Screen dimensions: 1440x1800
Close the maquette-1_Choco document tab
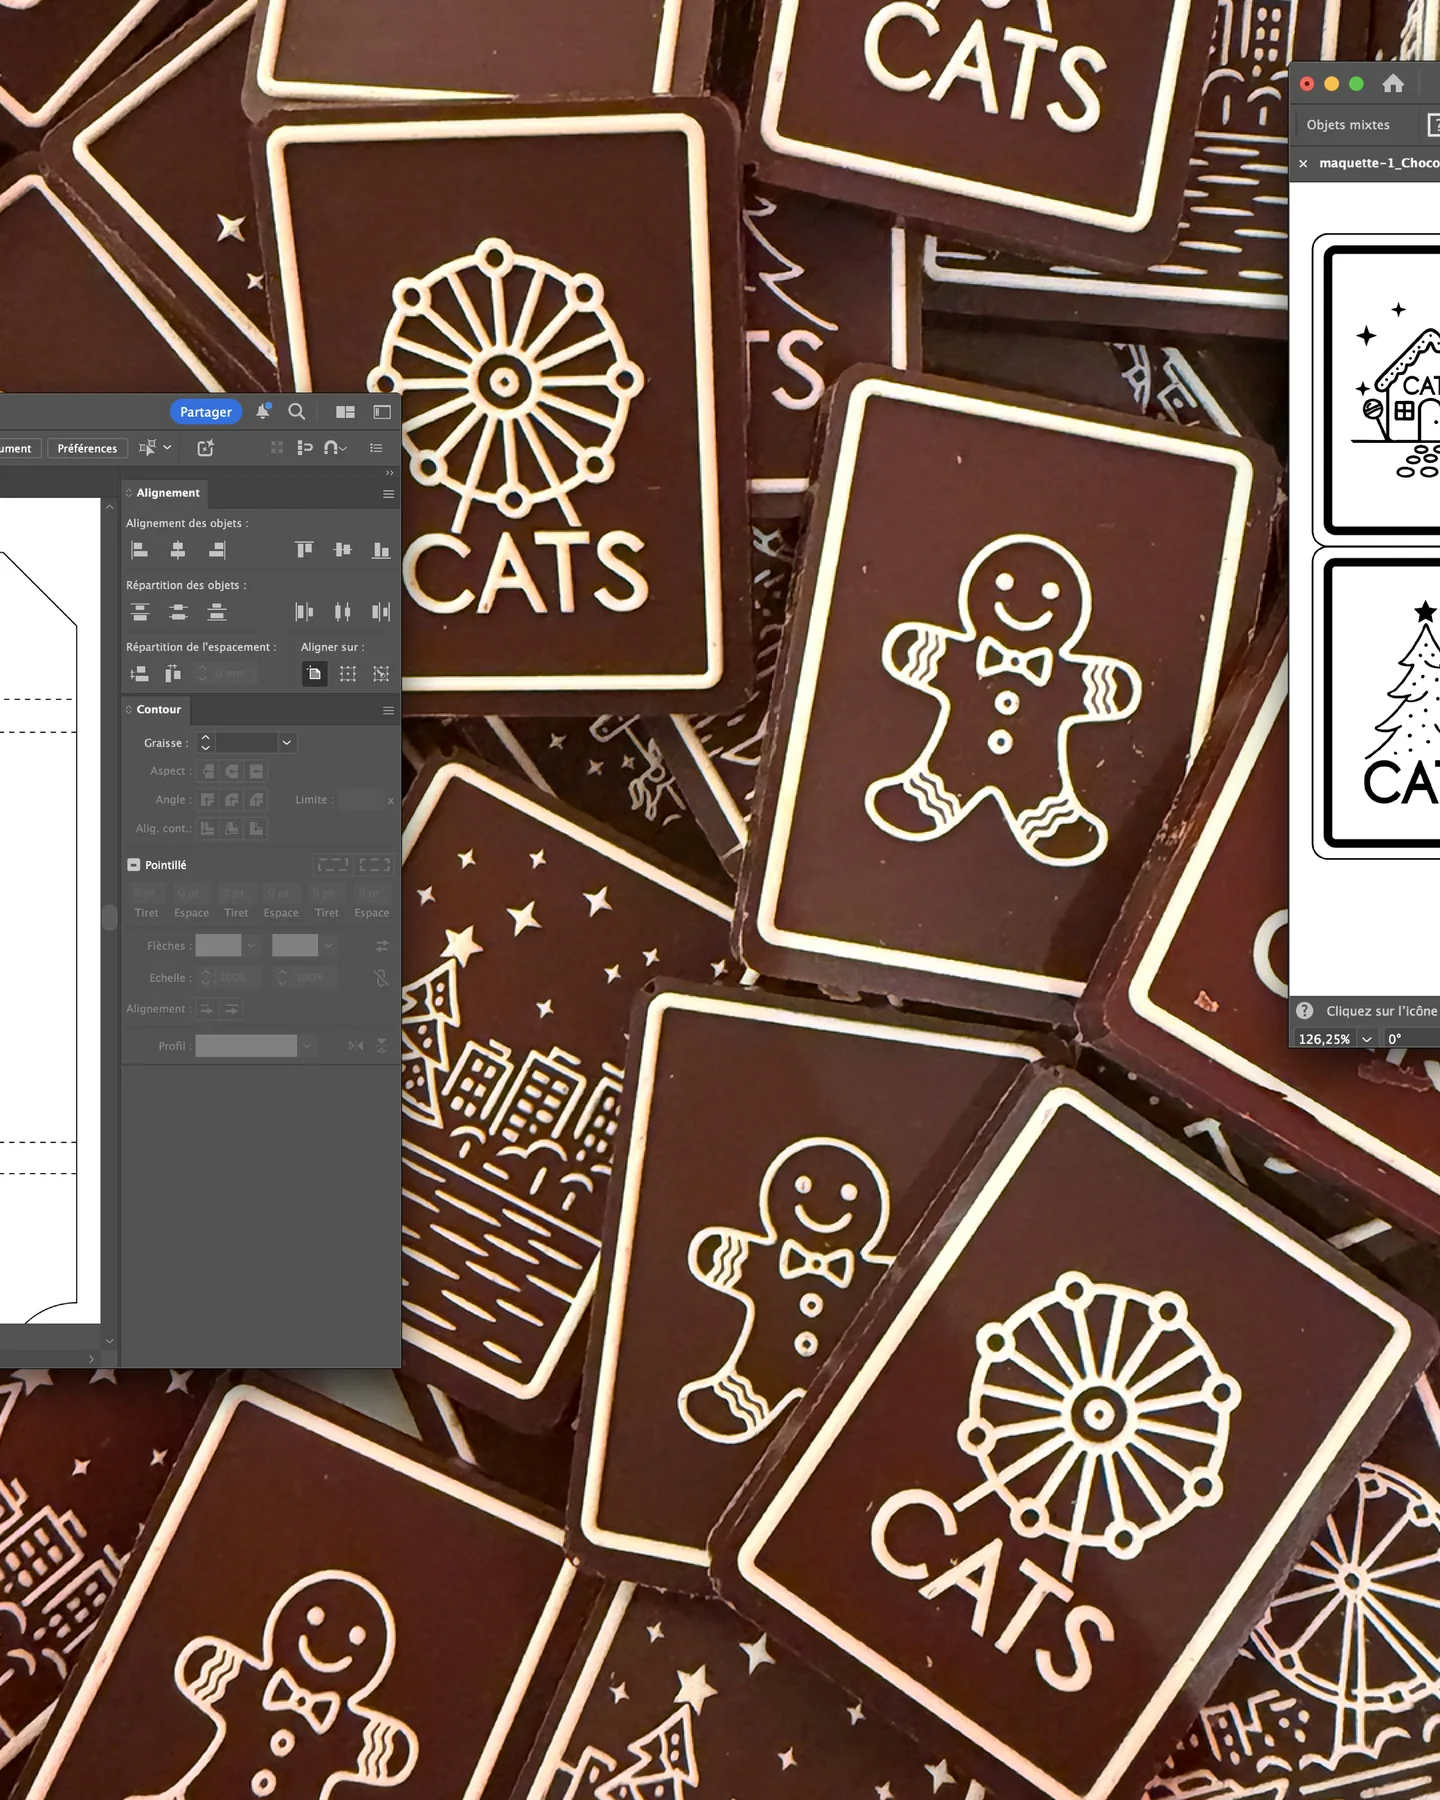click(x=1303, y=163)
